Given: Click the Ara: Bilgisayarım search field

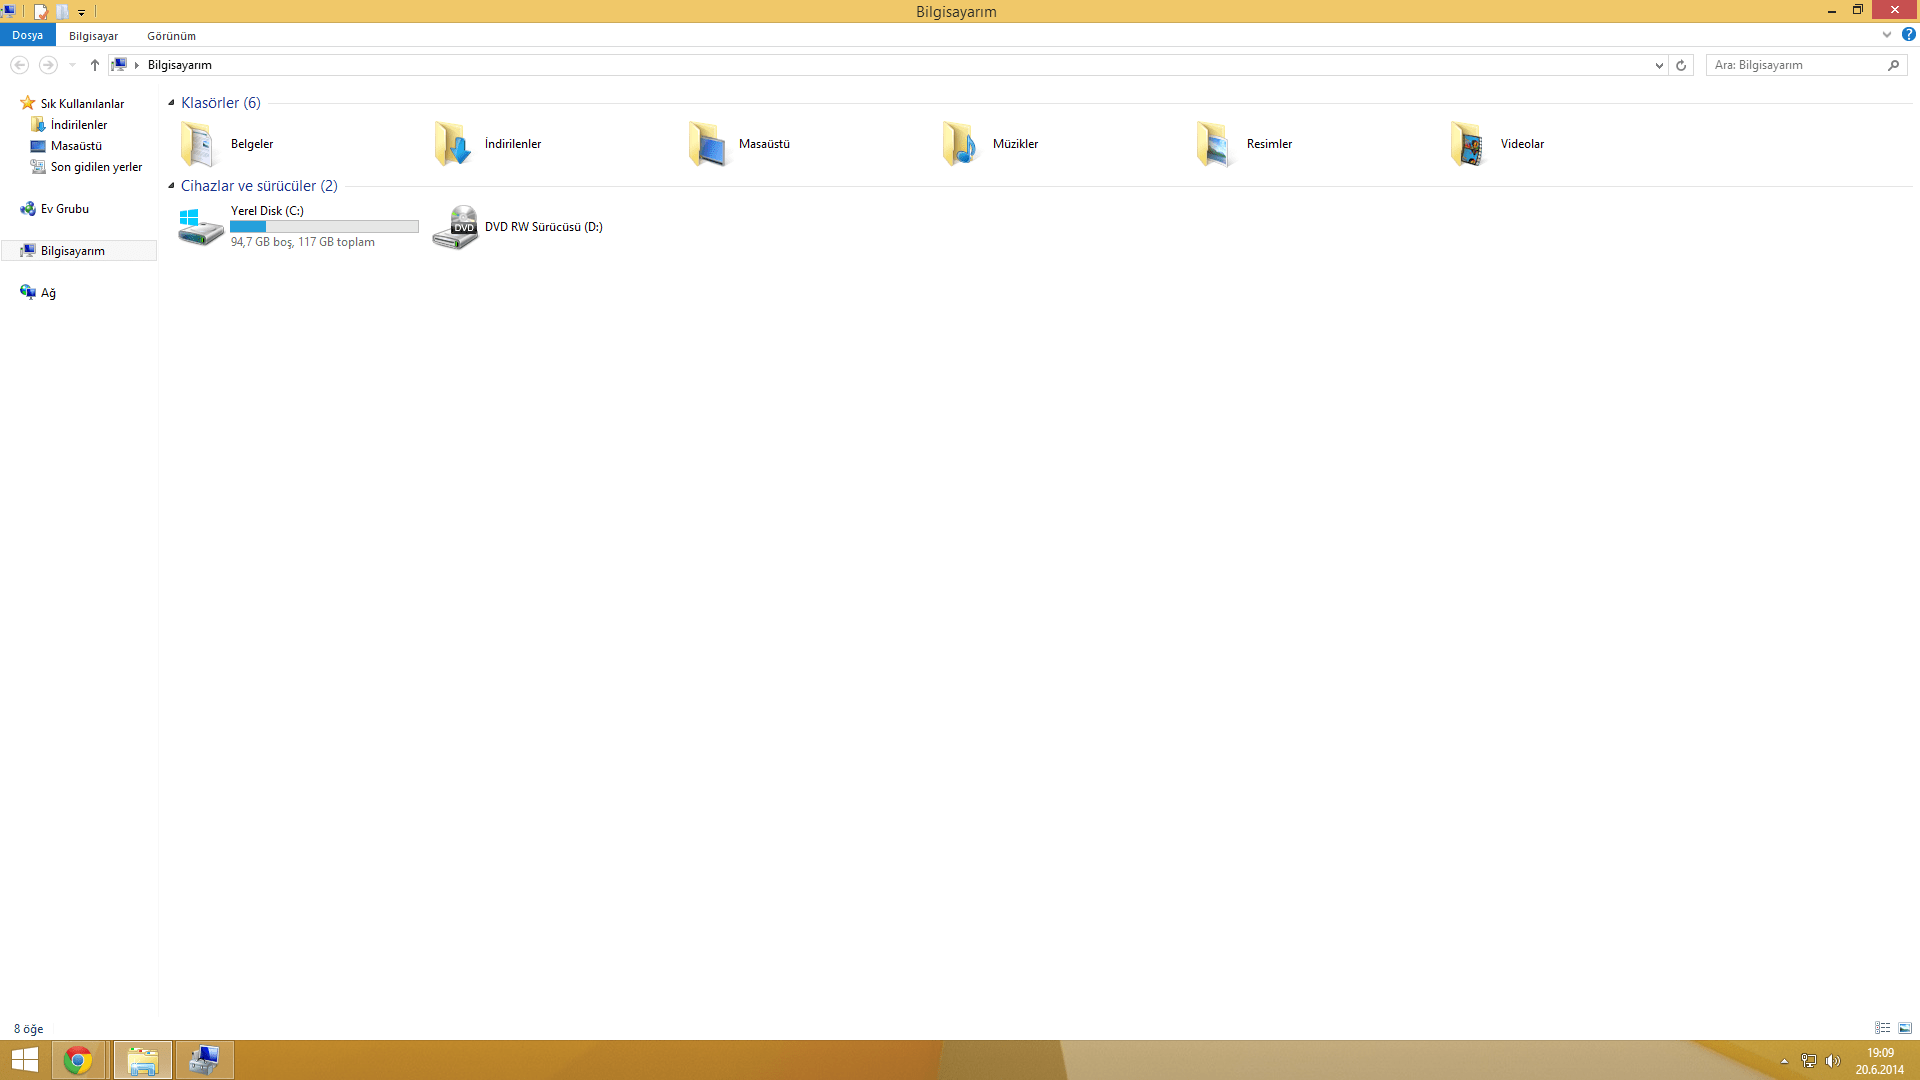Looking at the screenshot, I should click(x=1795, y=65).
